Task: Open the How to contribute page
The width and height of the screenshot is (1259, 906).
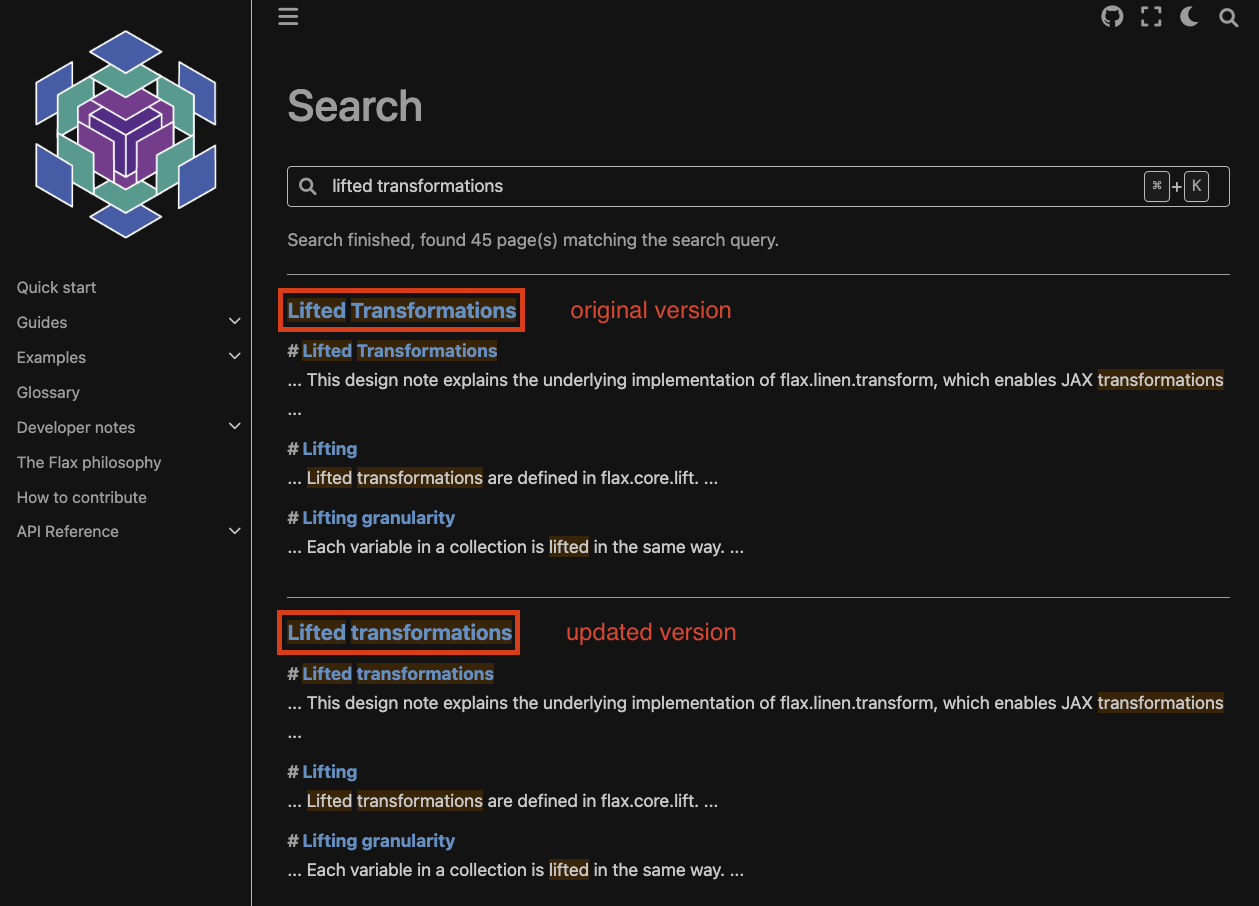Action: (81, 497)
